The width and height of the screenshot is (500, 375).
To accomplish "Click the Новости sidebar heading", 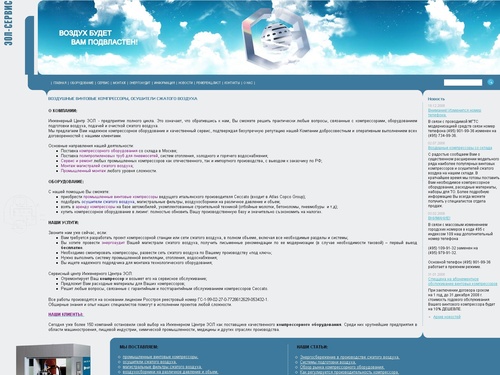I will [x=436, y=99].
